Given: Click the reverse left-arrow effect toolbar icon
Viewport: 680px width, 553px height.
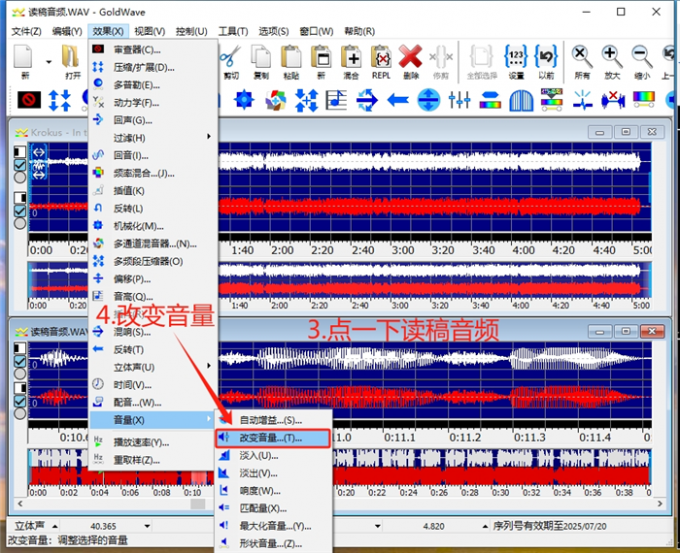Looking at the screenshot, I should pyautogui.click(x=398, y=100).
